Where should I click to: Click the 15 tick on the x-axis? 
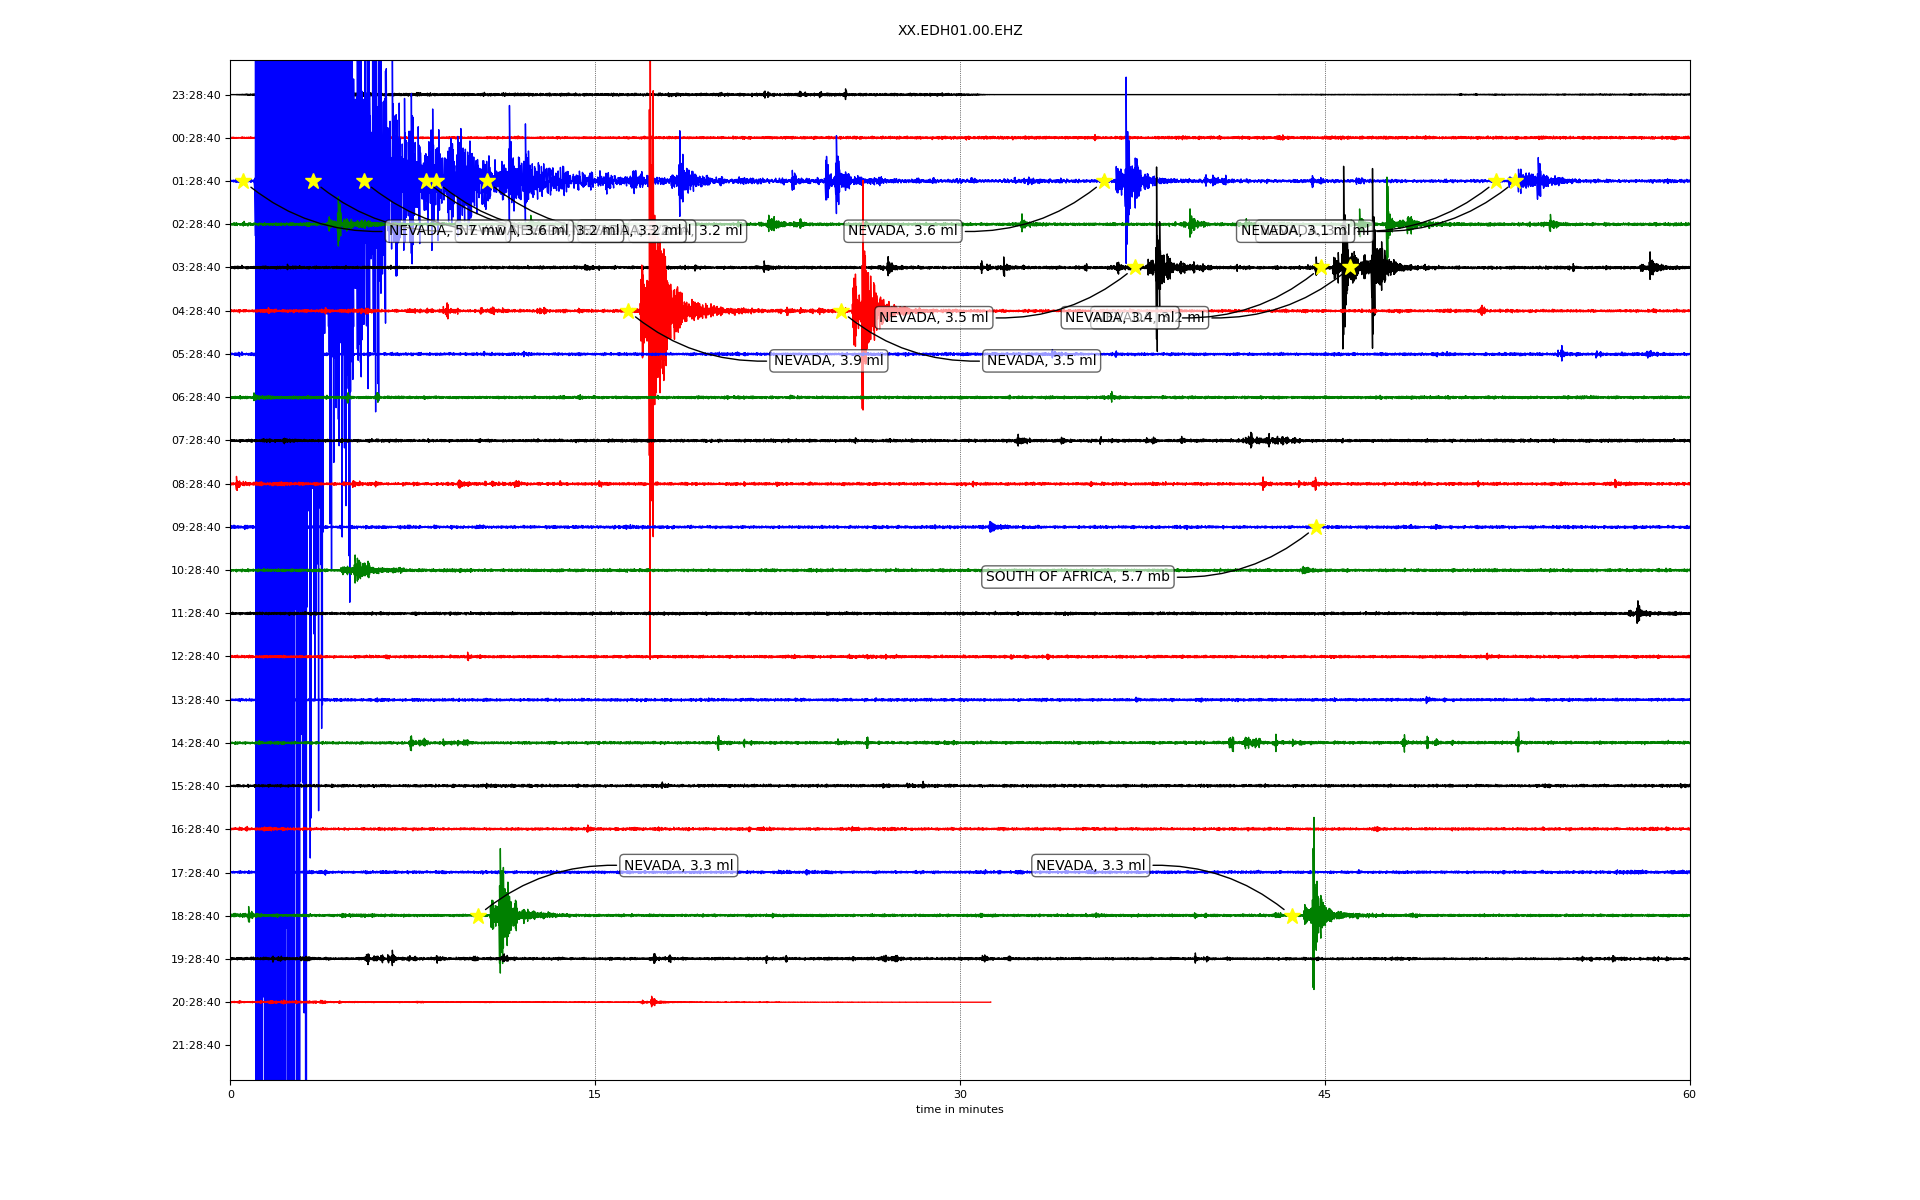pos(595,1094)
